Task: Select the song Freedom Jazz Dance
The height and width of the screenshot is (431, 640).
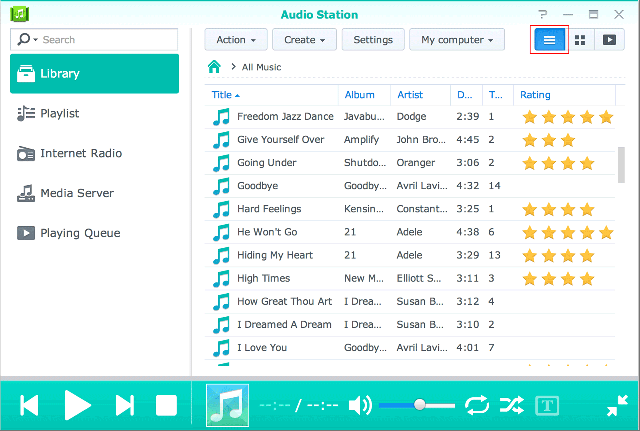Action: [410, 117]
